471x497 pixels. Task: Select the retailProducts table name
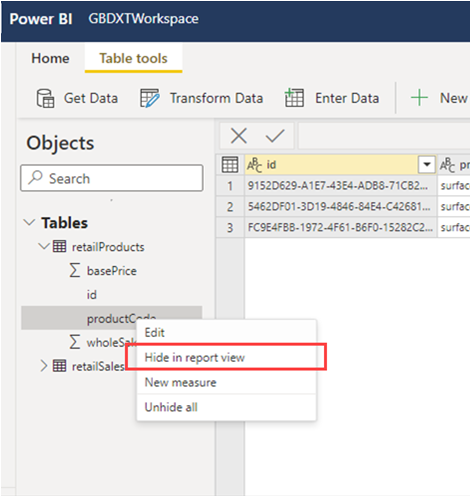[108, 247]
